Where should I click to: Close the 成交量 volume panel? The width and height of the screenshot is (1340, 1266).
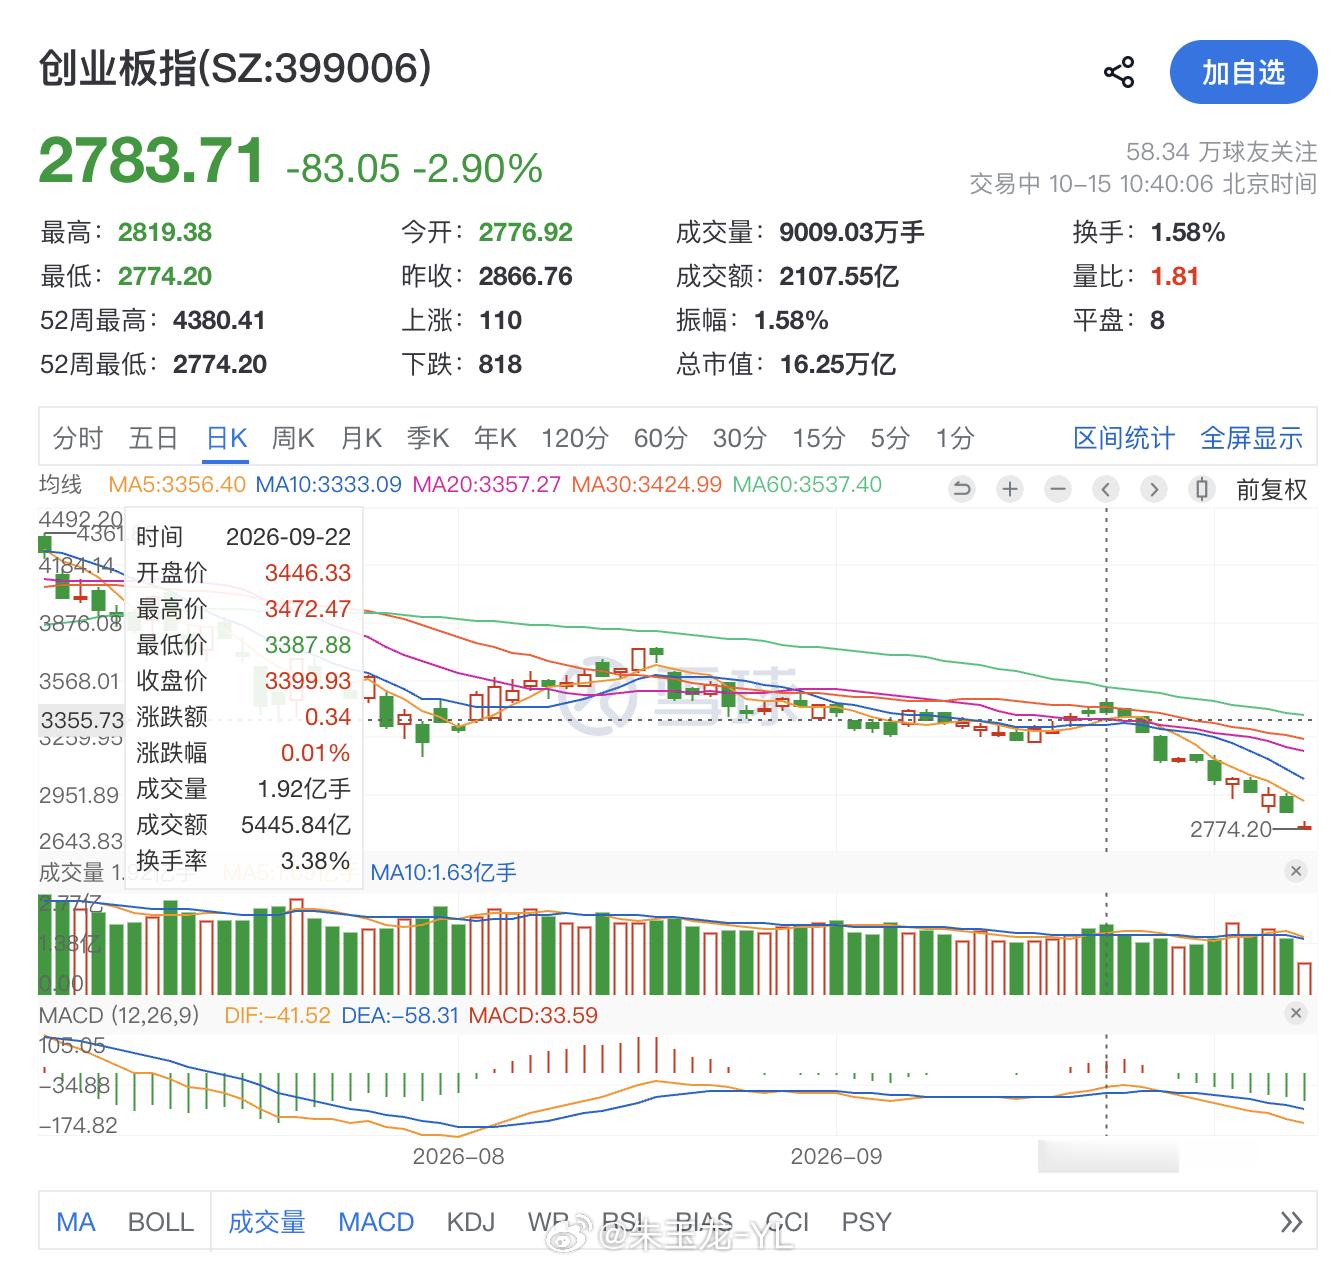click(1296, 871)
